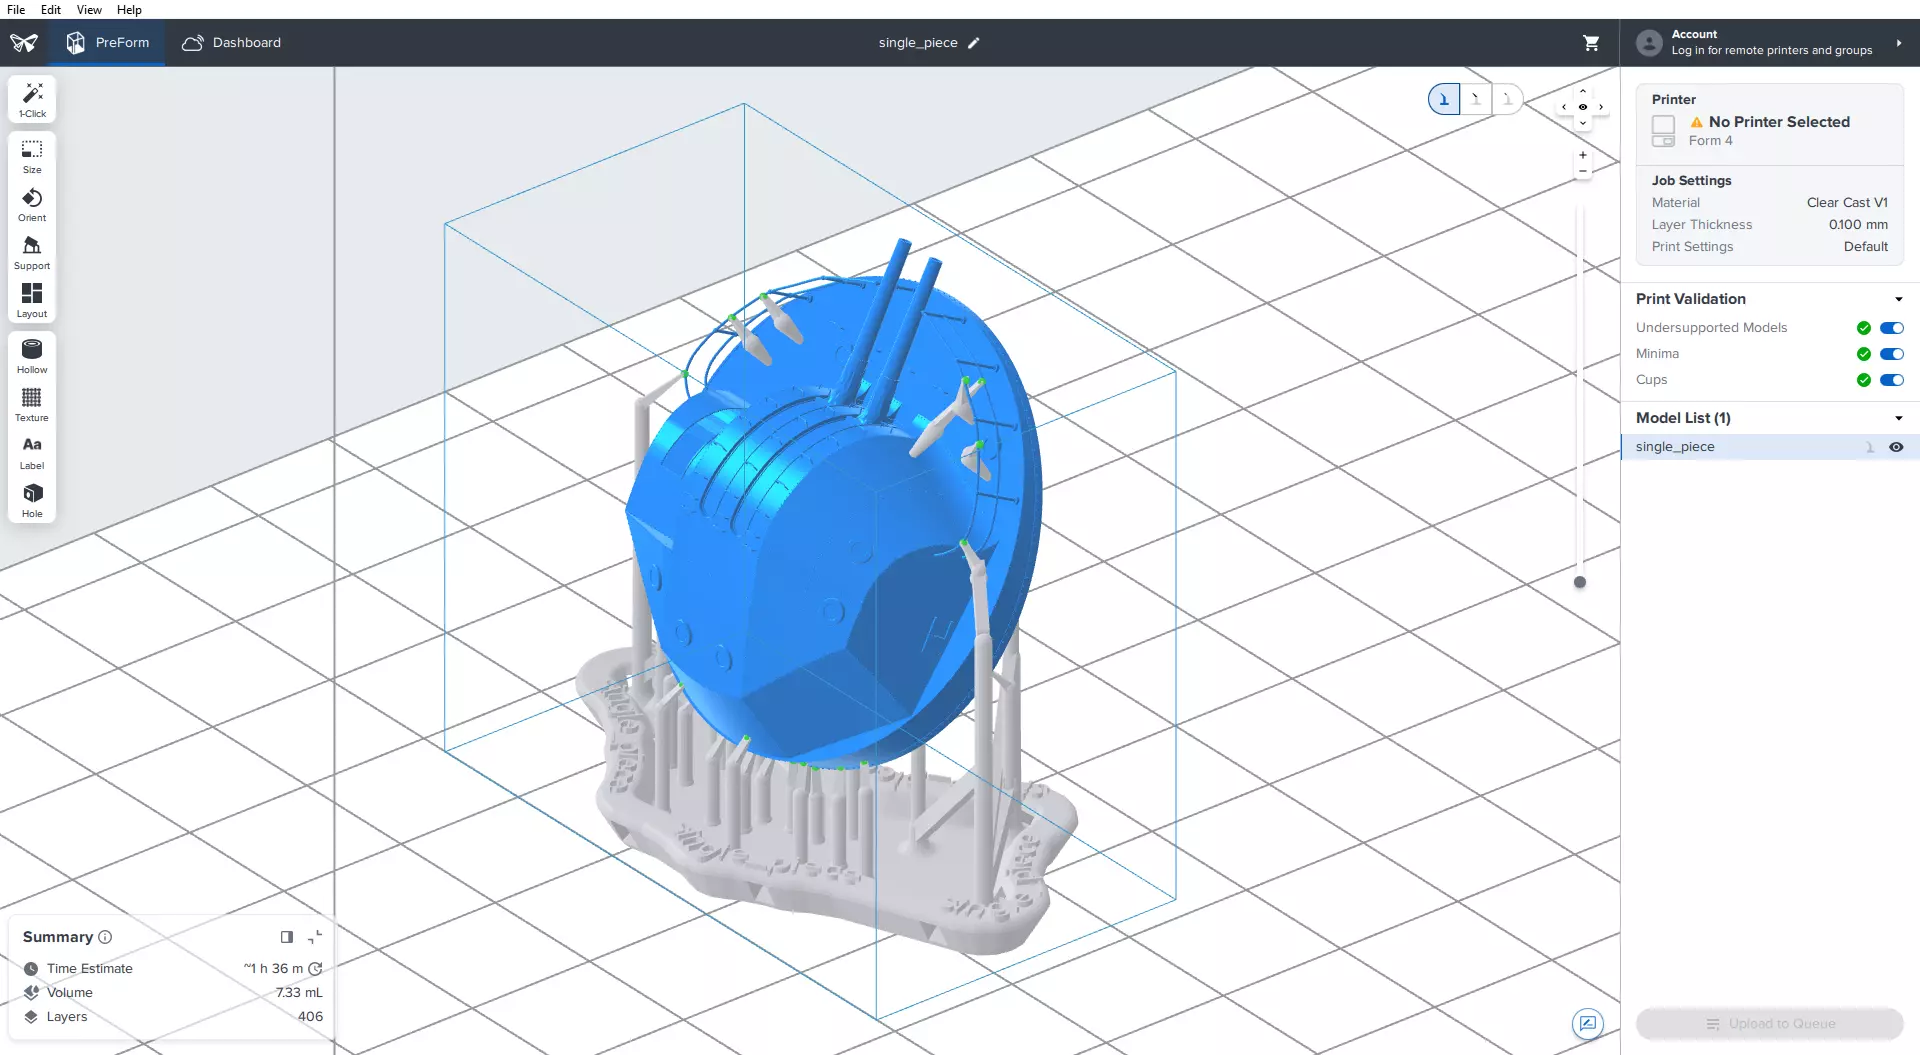Open the Edit menu

tap(51, 10)
